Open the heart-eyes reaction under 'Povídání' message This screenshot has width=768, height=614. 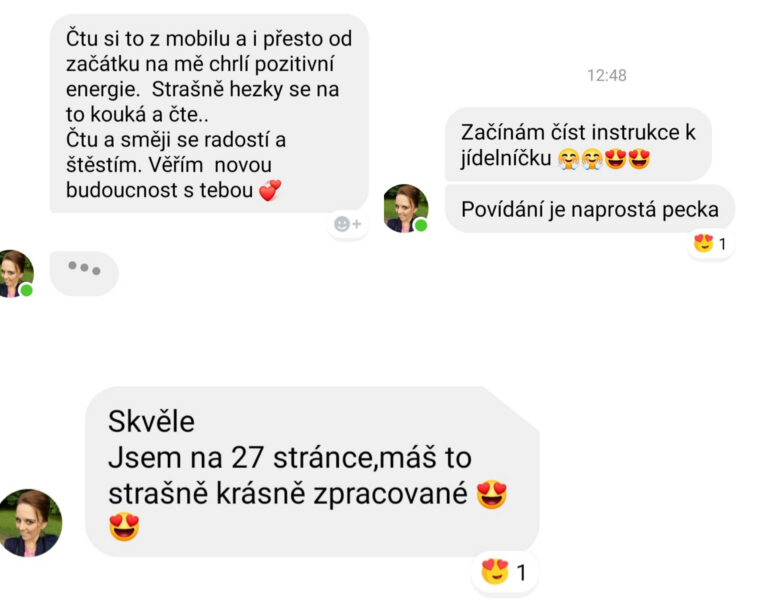(710, 243)
